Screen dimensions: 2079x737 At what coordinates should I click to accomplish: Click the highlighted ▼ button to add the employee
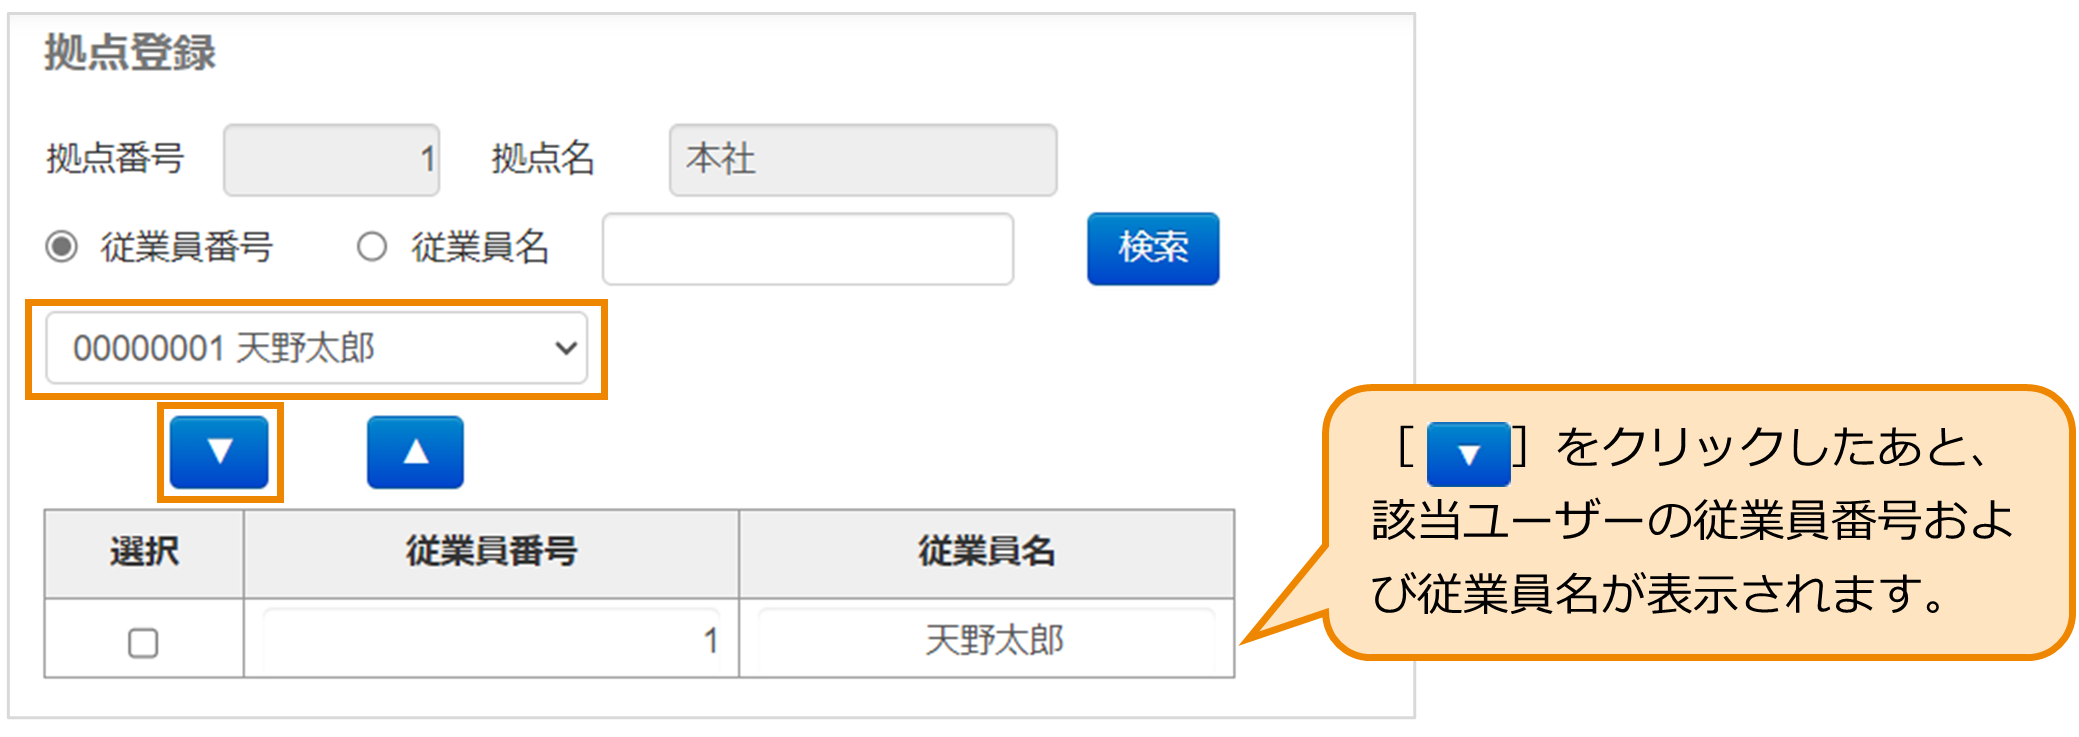(x=217, y=450)
